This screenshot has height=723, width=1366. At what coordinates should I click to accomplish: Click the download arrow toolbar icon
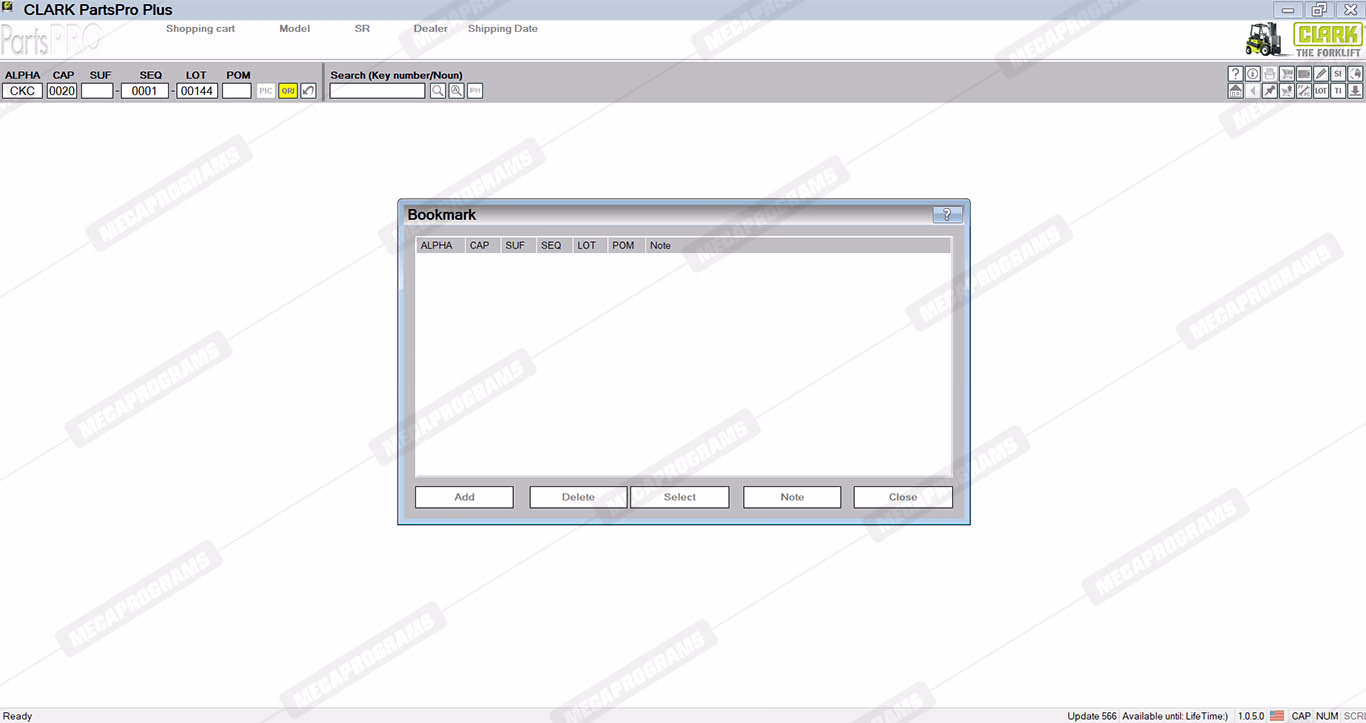coord(1356,91)
